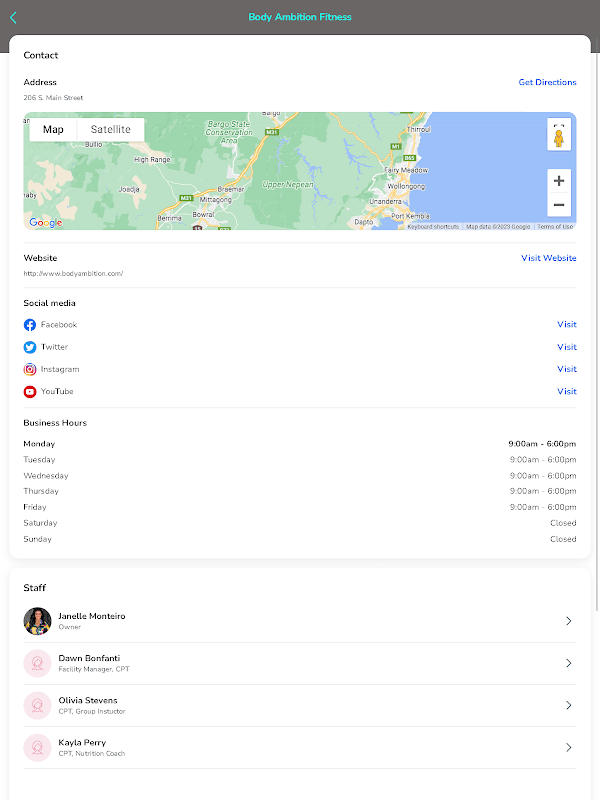Expand Kayla Perry's details chevron
600x800 pixels.
[x=568, y=748]
